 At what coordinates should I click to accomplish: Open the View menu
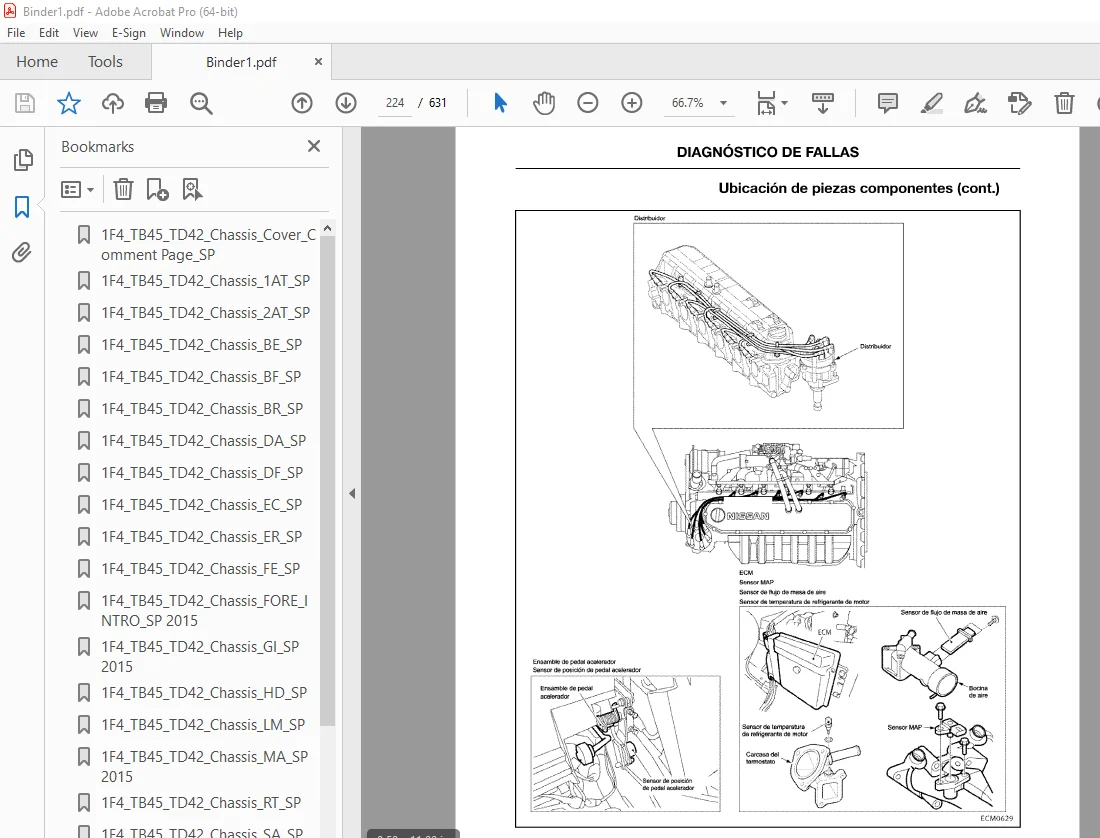click(85, 33)
